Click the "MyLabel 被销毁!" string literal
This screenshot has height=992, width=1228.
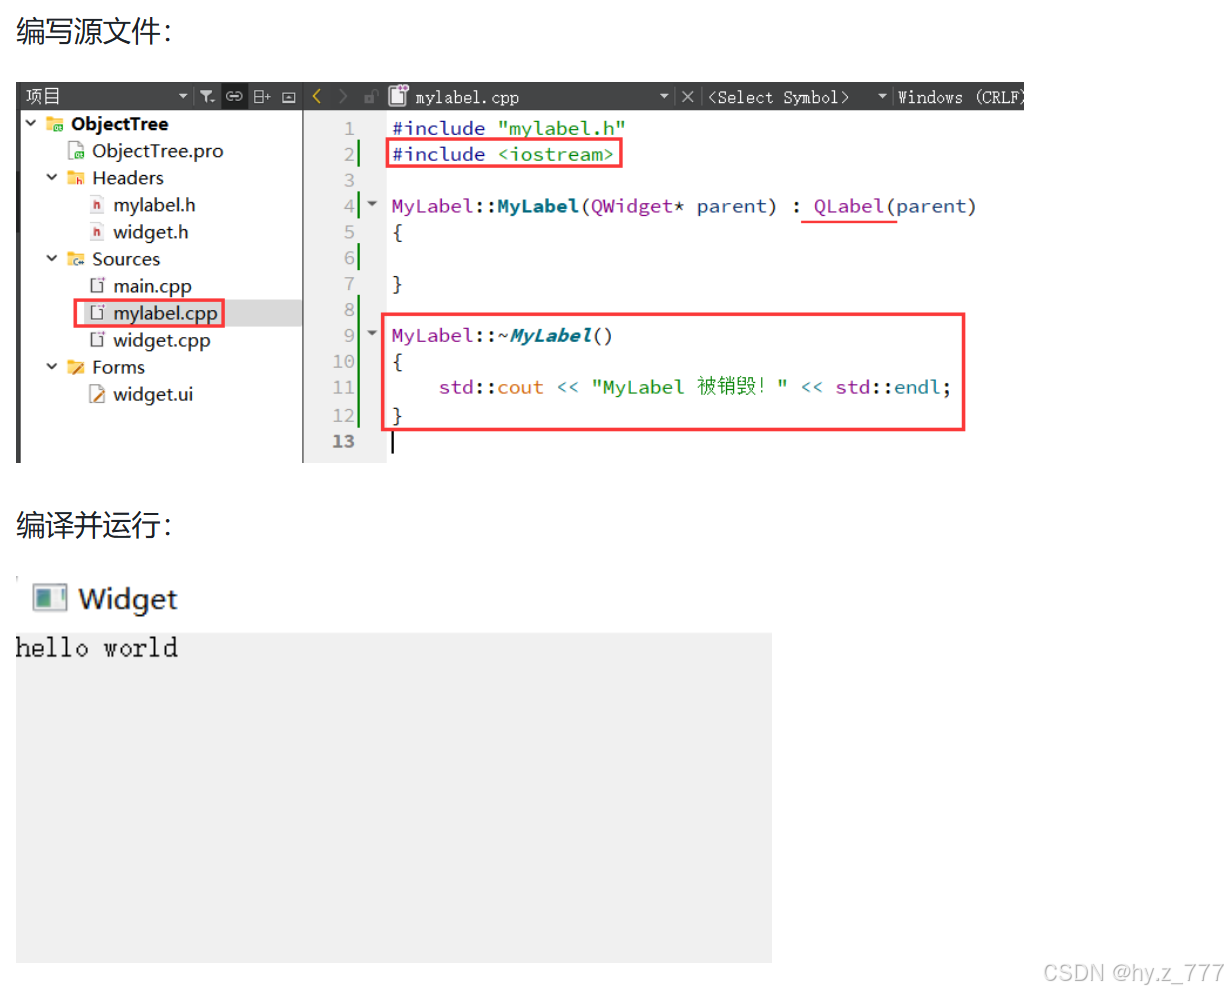pos(689,387)
